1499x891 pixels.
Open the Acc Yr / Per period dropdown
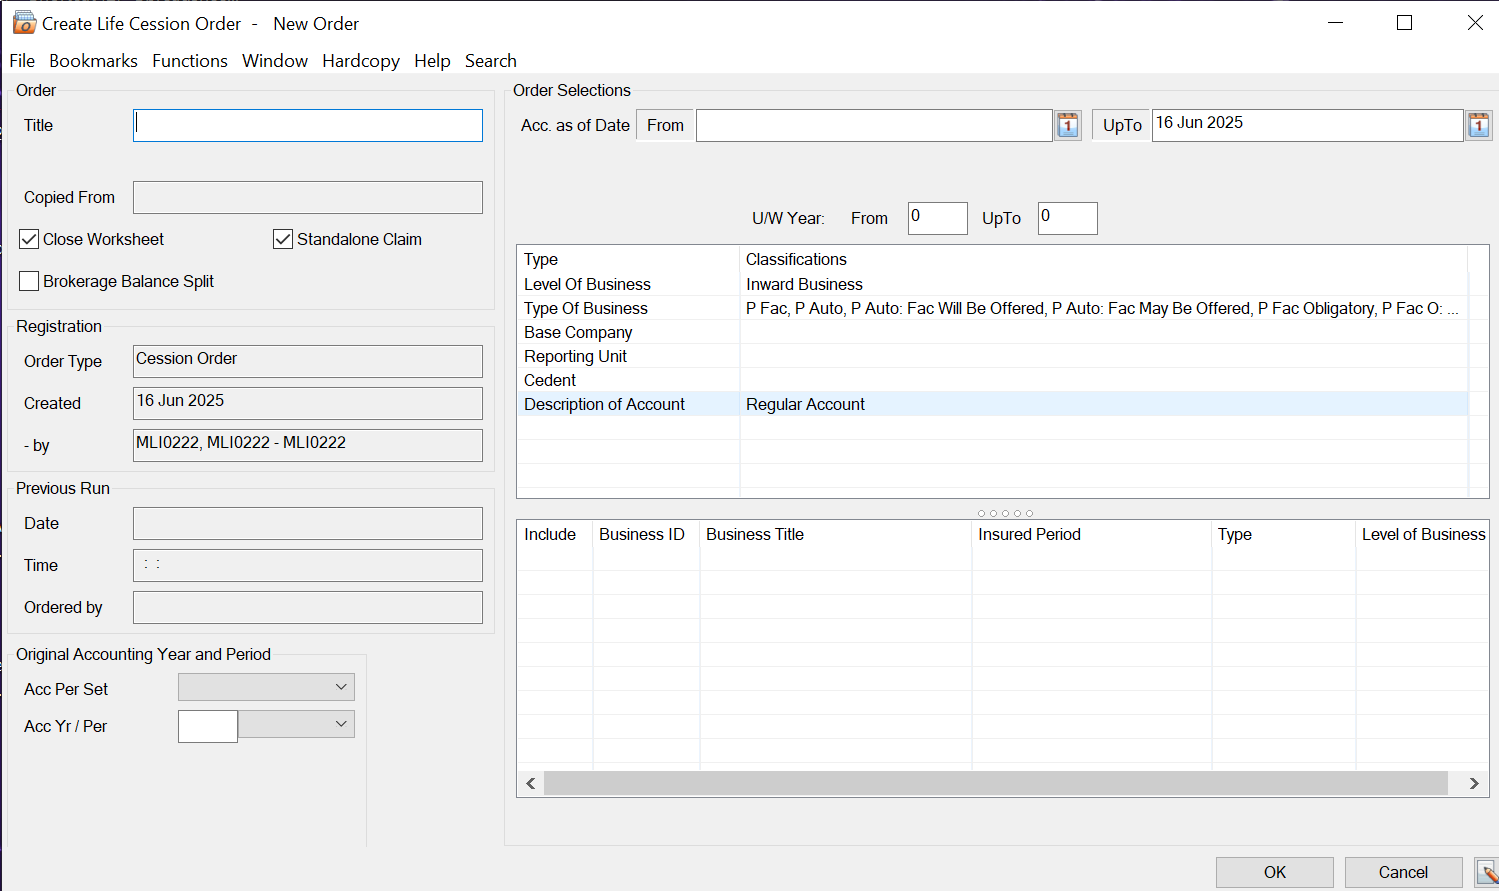tap(340, 724)
